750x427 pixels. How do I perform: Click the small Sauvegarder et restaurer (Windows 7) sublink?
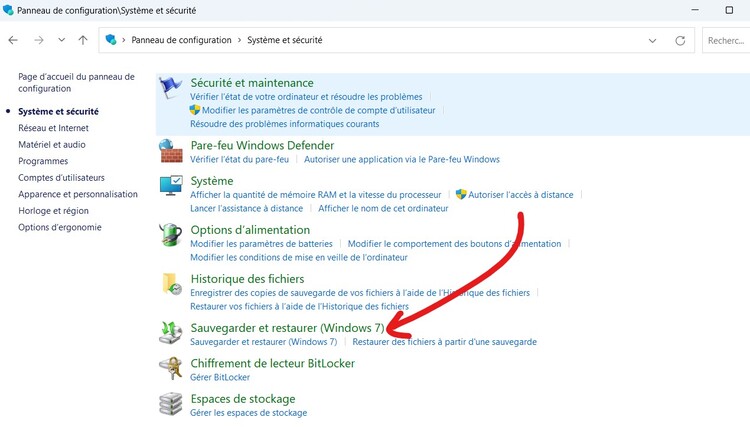point(264,342)
